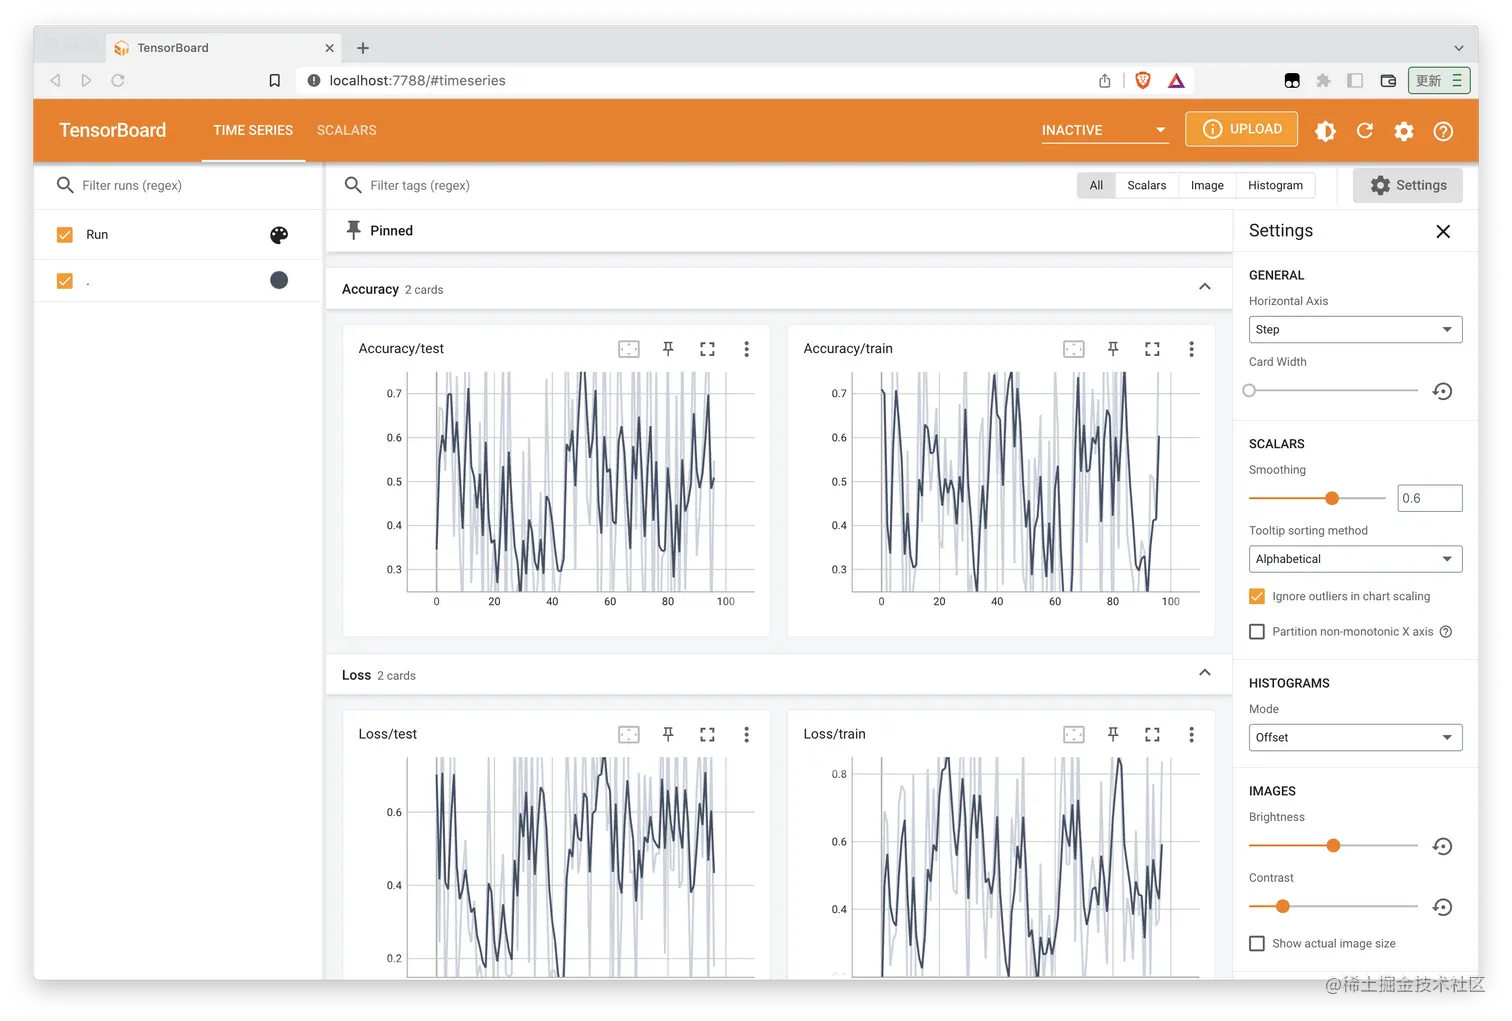Enable Partition non-monotonic X axis
Viewport: 1512px width, 1021px height.
coord(1257,631)
